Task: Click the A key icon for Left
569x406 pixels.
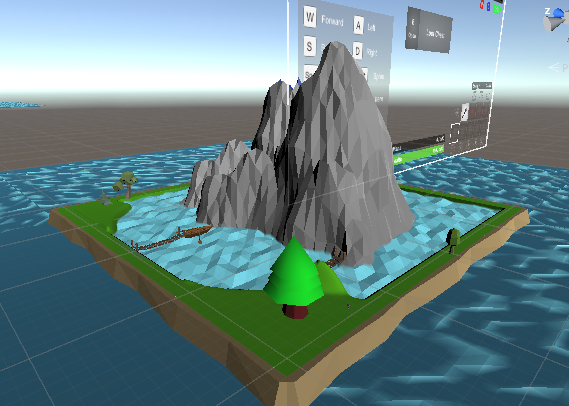Action: pos(359,25)
